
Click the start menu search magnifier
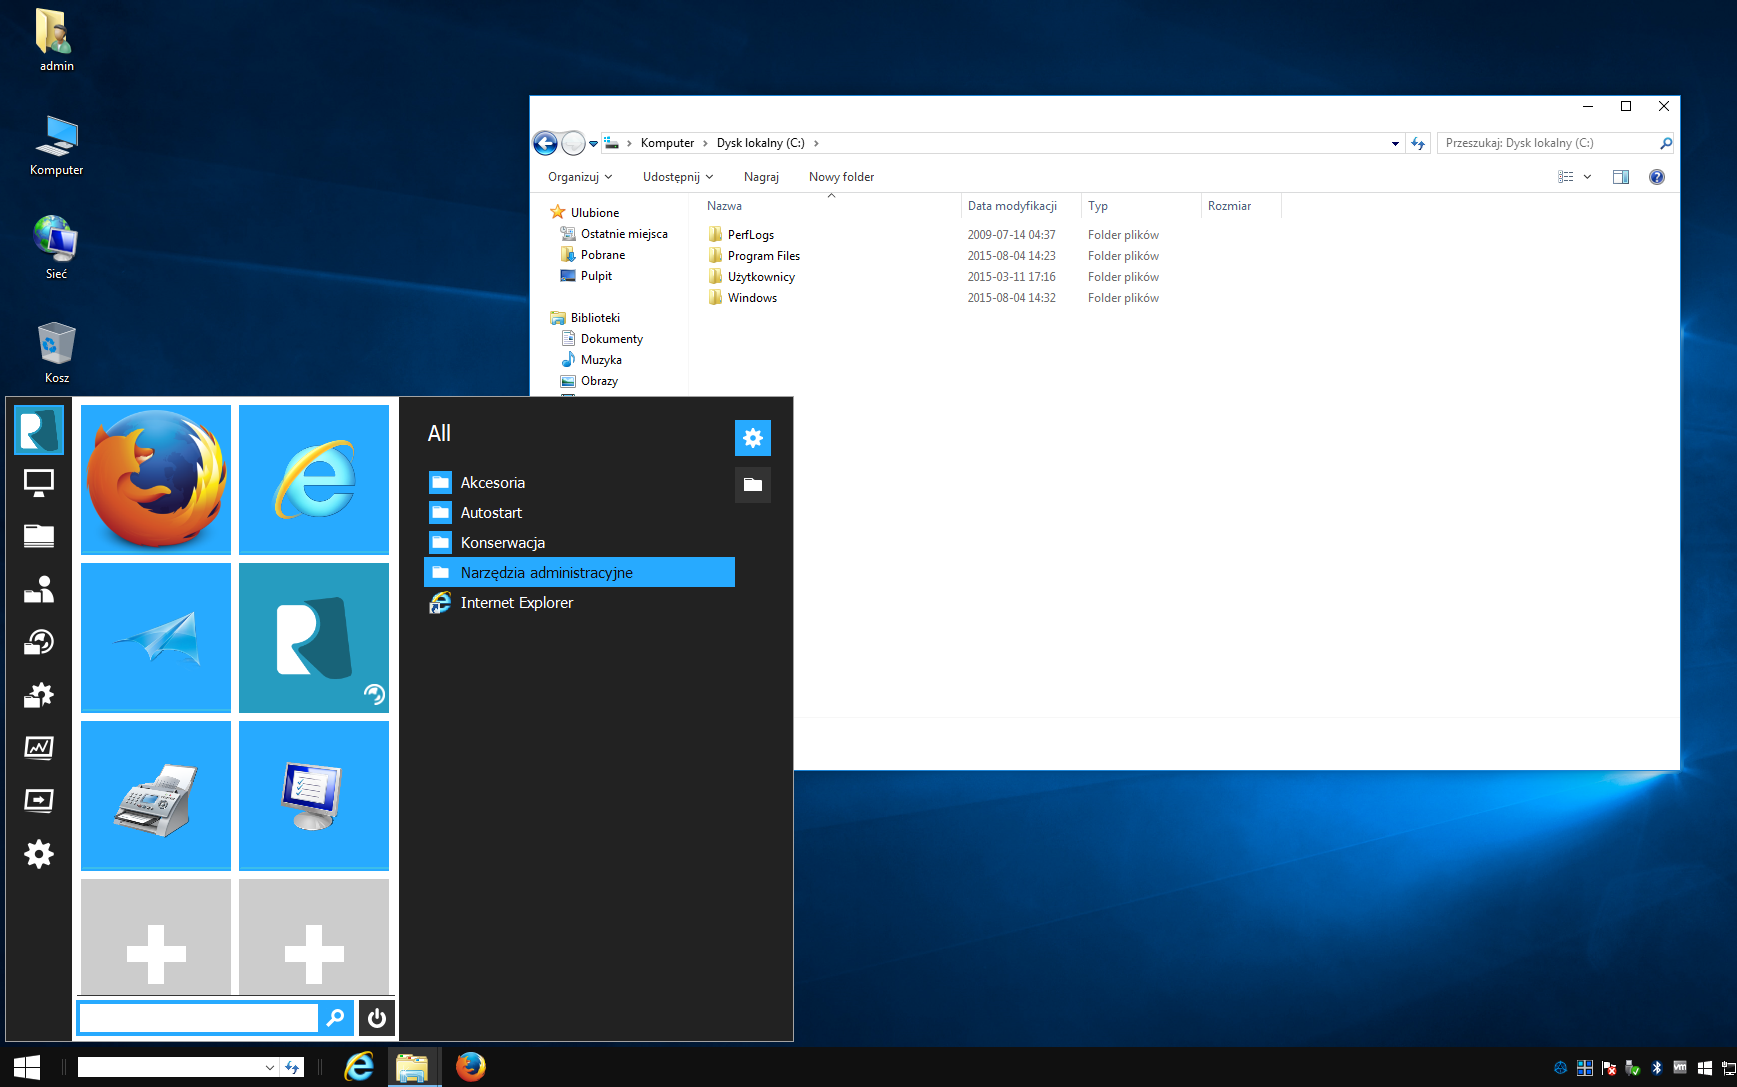[x=336, y=1018]
